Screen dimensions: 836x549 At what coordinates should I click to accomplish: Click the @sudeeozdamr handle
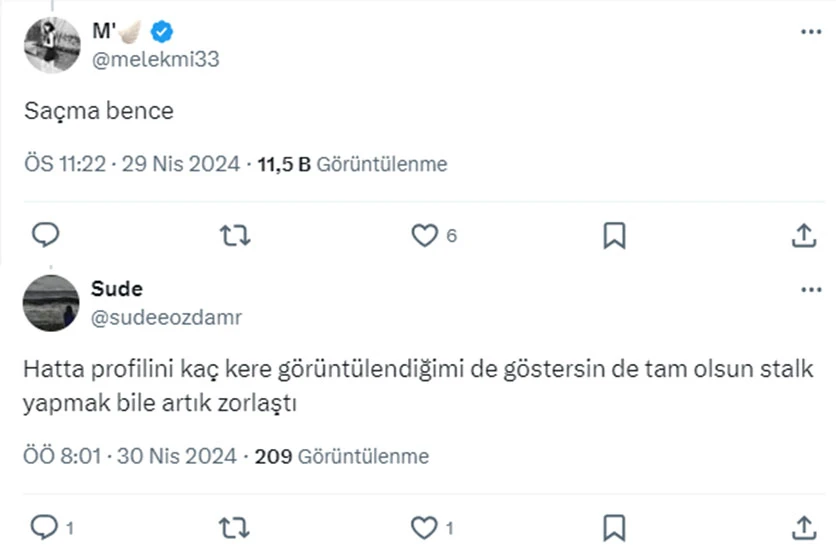pos(166,317)
